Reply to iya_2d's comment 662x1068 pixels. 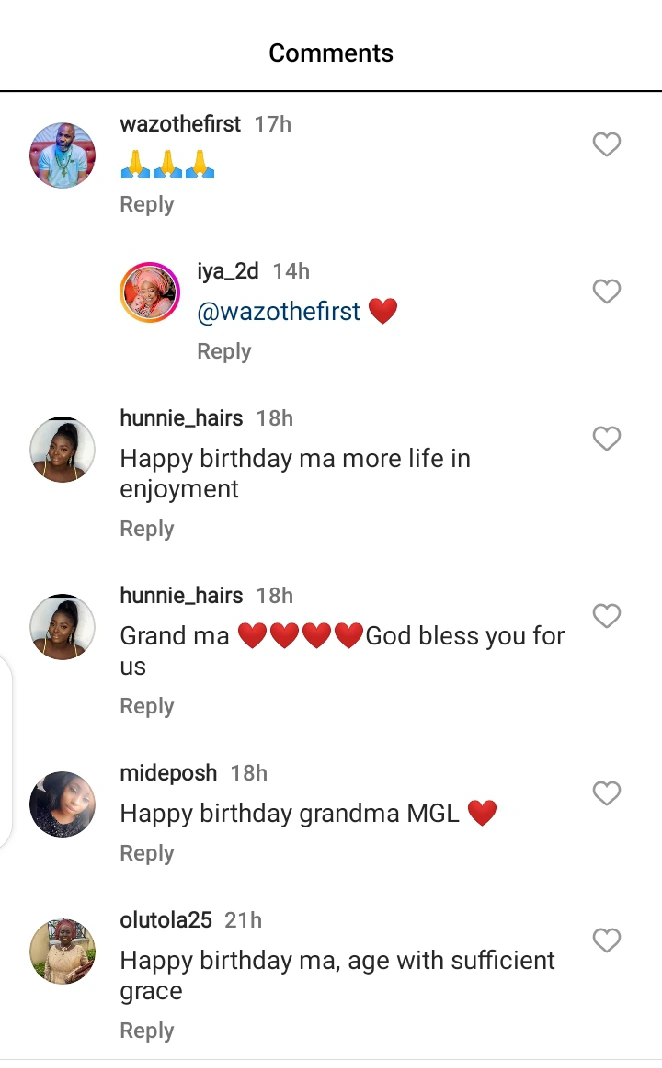coord(224,352)
